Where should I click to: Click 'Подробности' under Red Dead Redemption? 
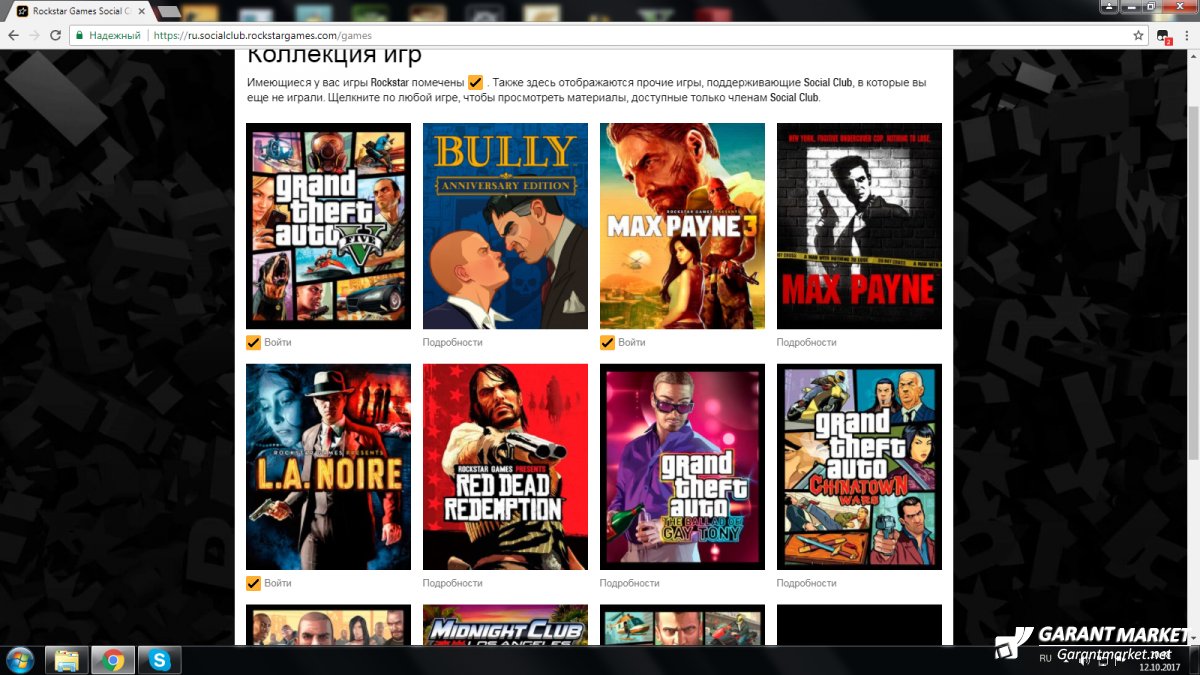[x=453, y=583]
